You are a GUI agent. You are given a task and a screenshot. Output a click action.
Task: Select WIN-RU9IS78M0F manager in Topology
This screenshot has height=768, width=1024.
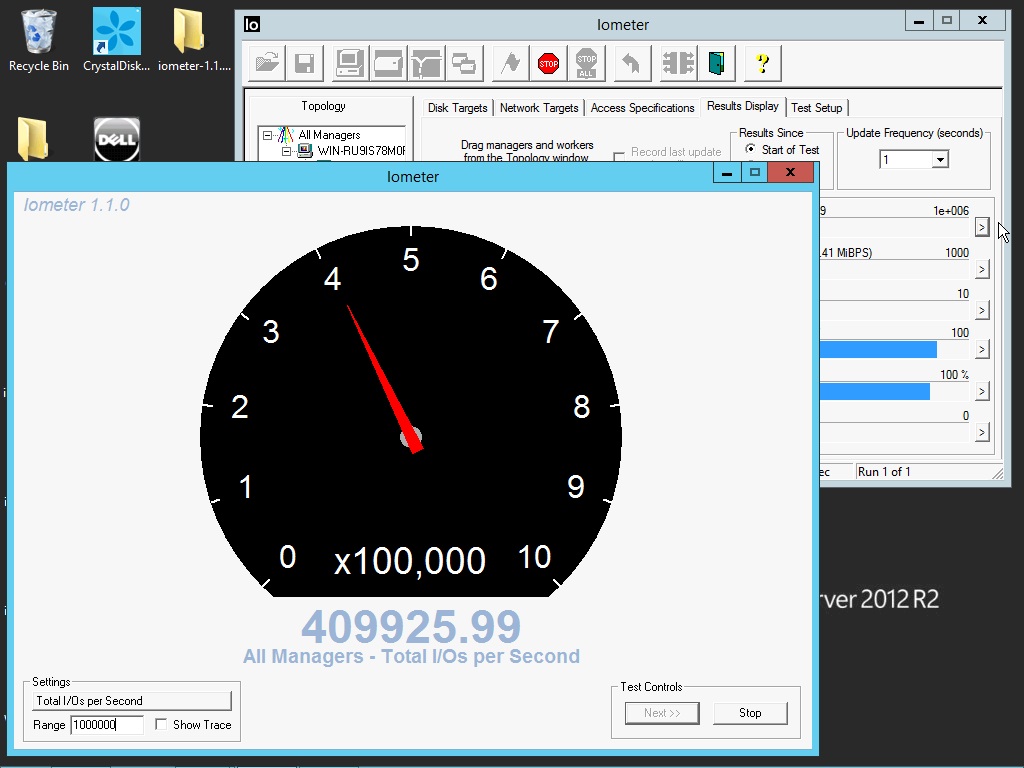360,151
